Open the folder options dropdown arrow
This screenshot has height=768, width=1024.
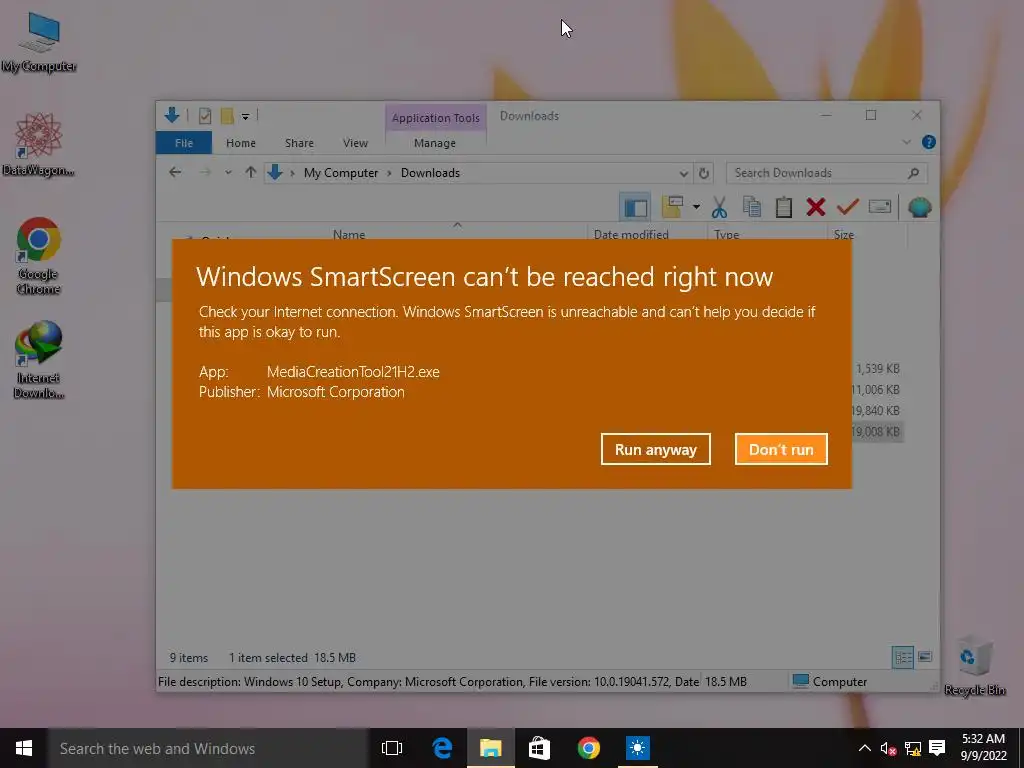coord(696,208)
